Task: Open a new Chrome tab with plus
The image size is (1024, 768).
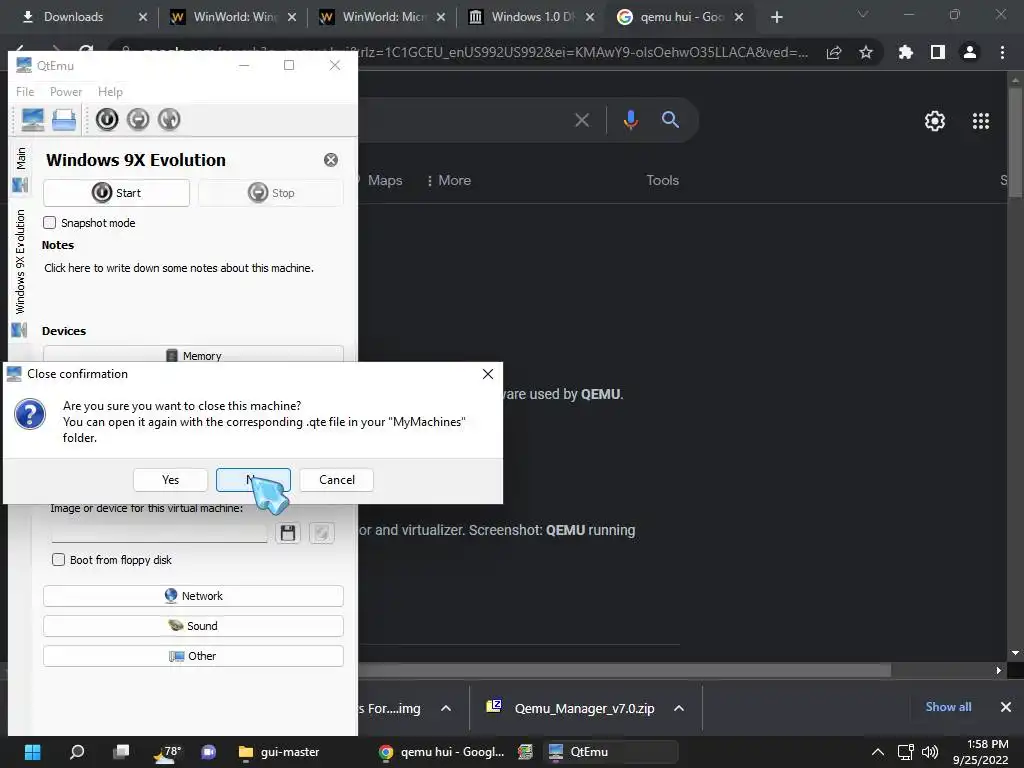Action: 776,17
